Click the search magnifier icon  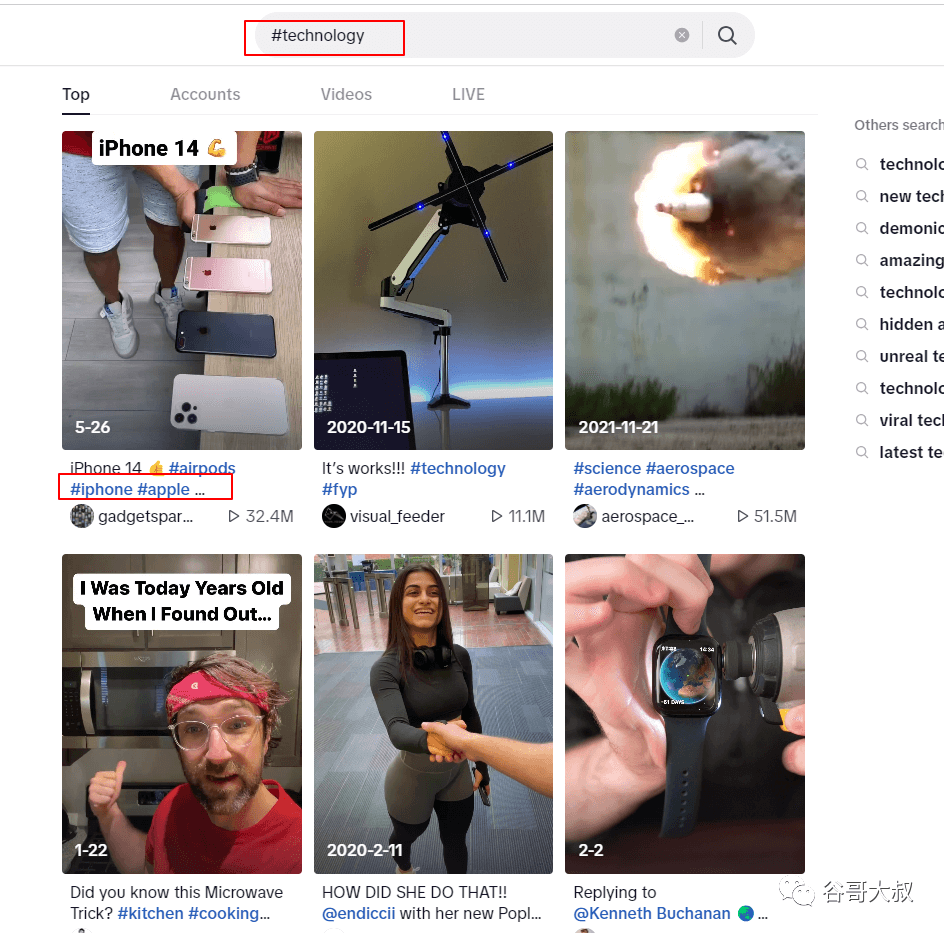click(x=727, y=36)
